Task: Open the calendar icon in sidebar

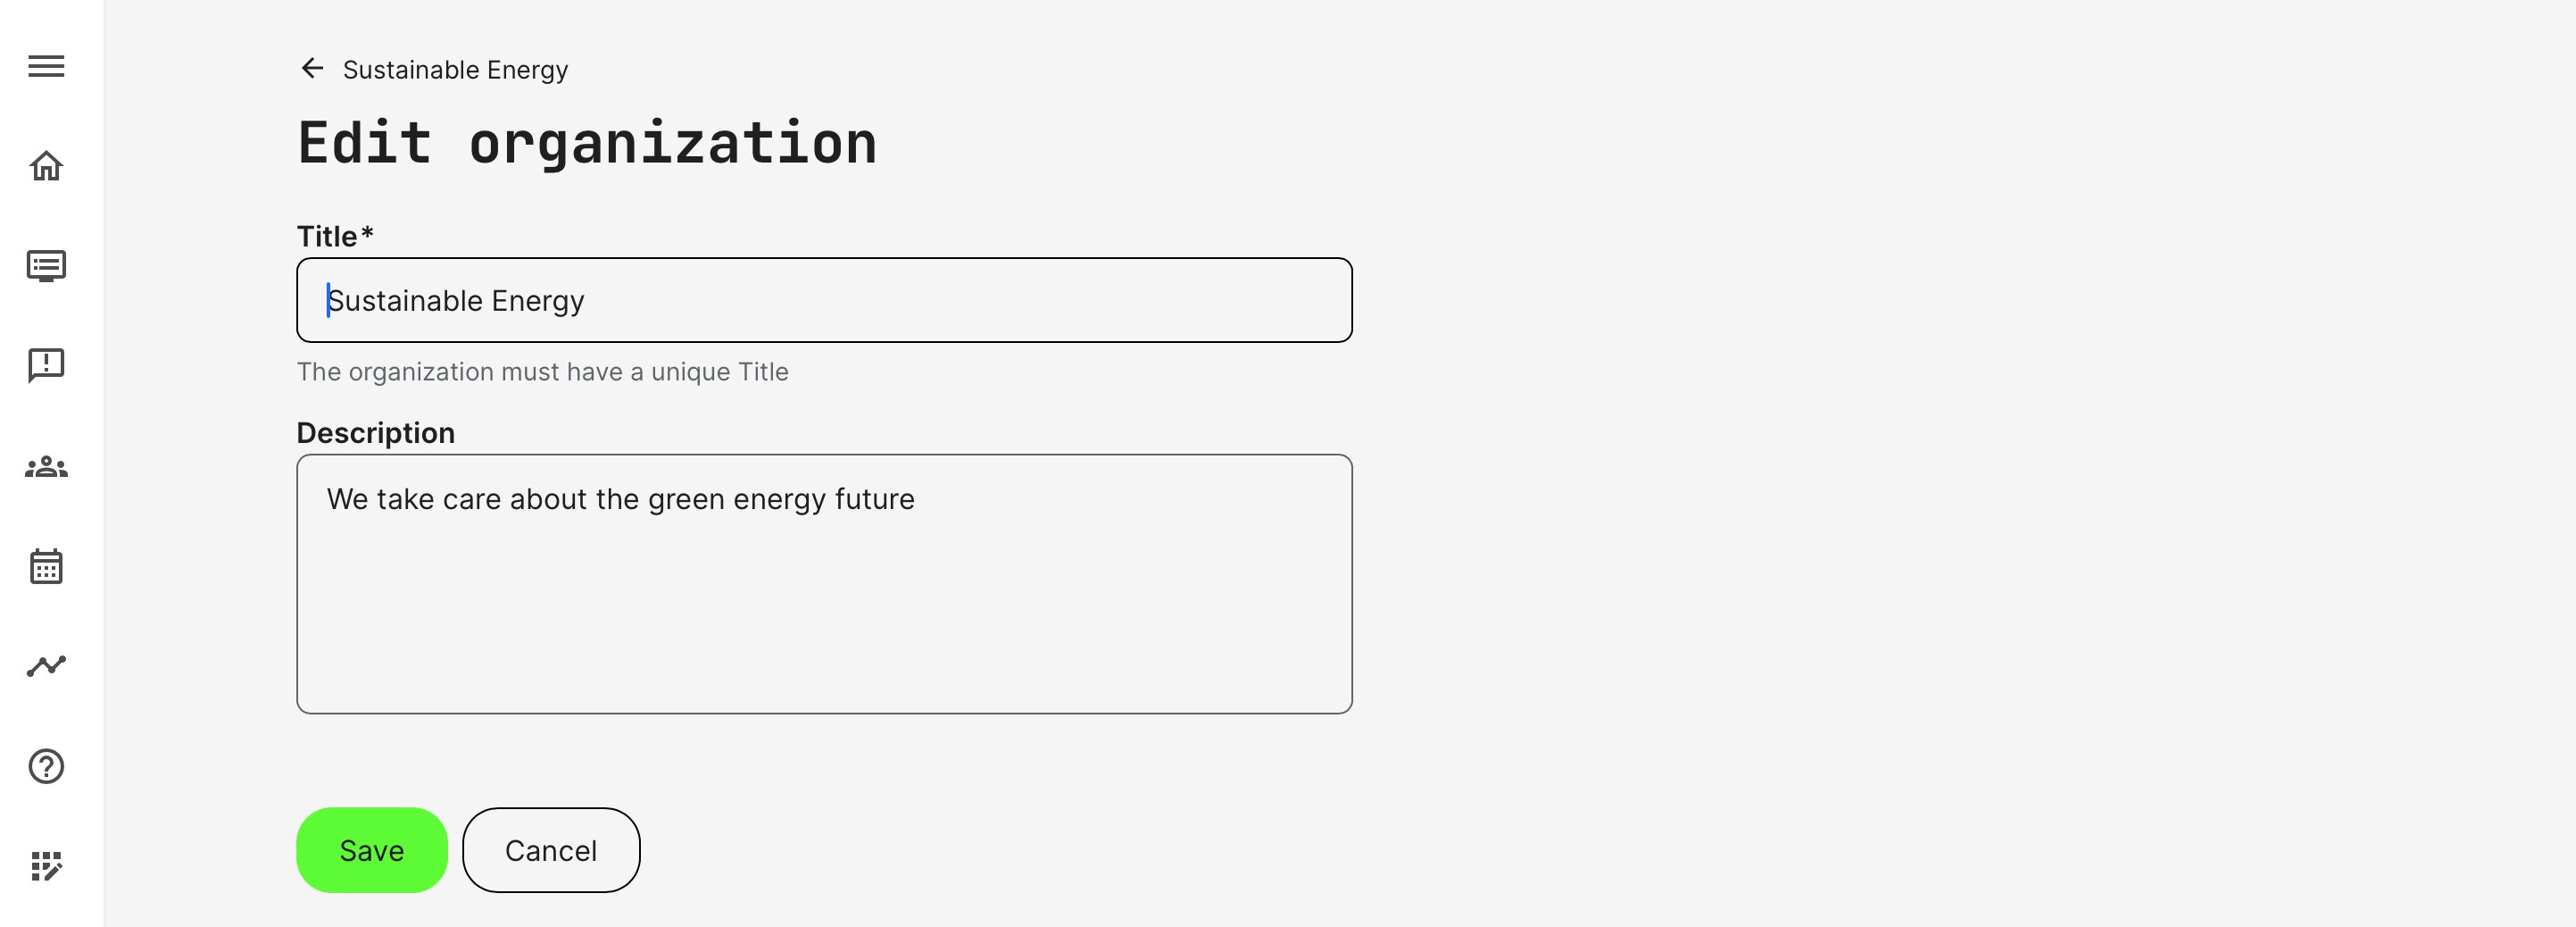Action: tap(46, 567)
